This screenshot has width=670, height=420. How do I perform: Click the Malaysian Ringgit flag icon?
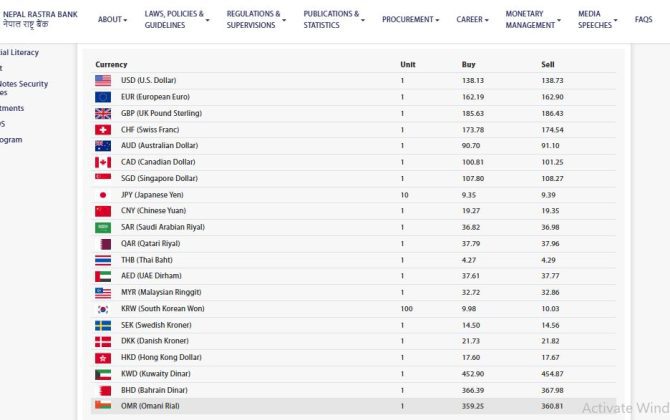[103, 292]
